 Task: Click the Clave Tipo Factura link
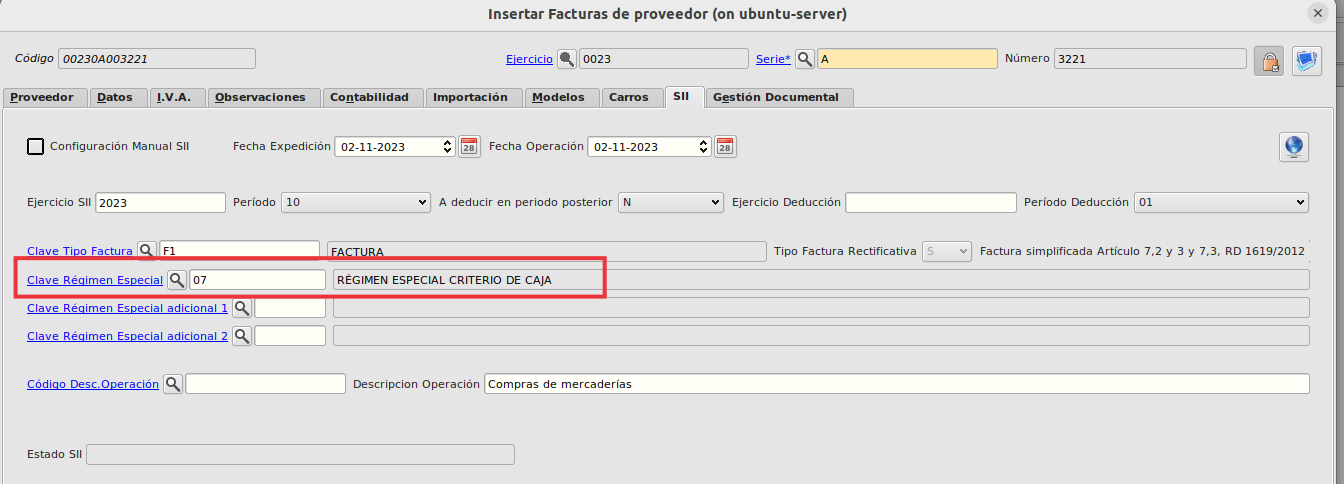tap(80, 251)
